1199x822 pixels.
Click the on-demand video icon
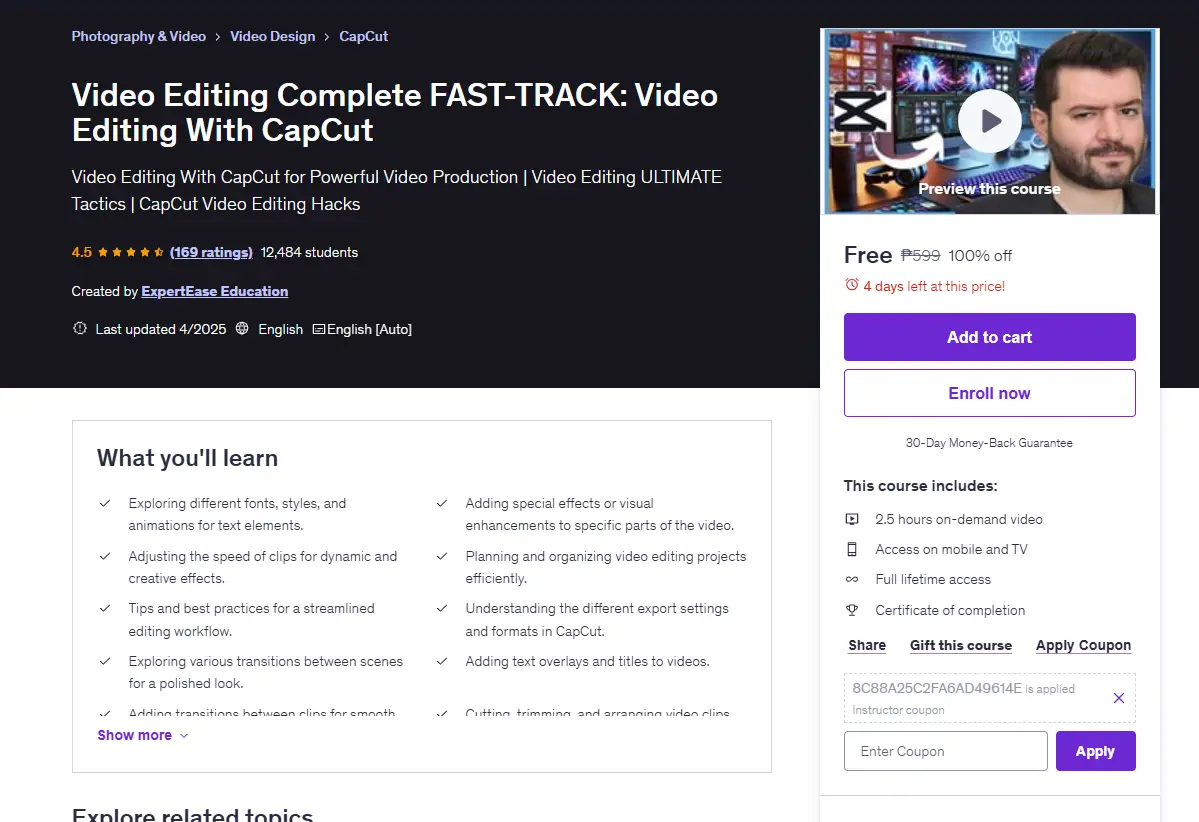pyautogui.click(x=852, y=519)
